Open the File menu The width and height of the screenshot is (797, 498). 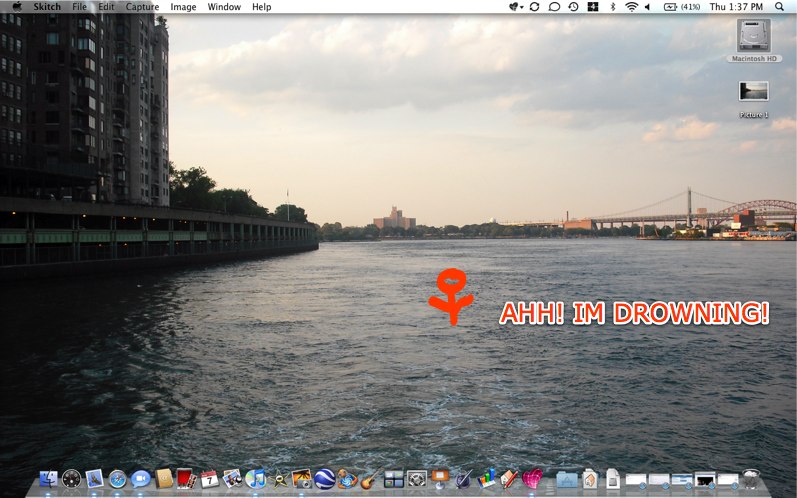point(79,7)
